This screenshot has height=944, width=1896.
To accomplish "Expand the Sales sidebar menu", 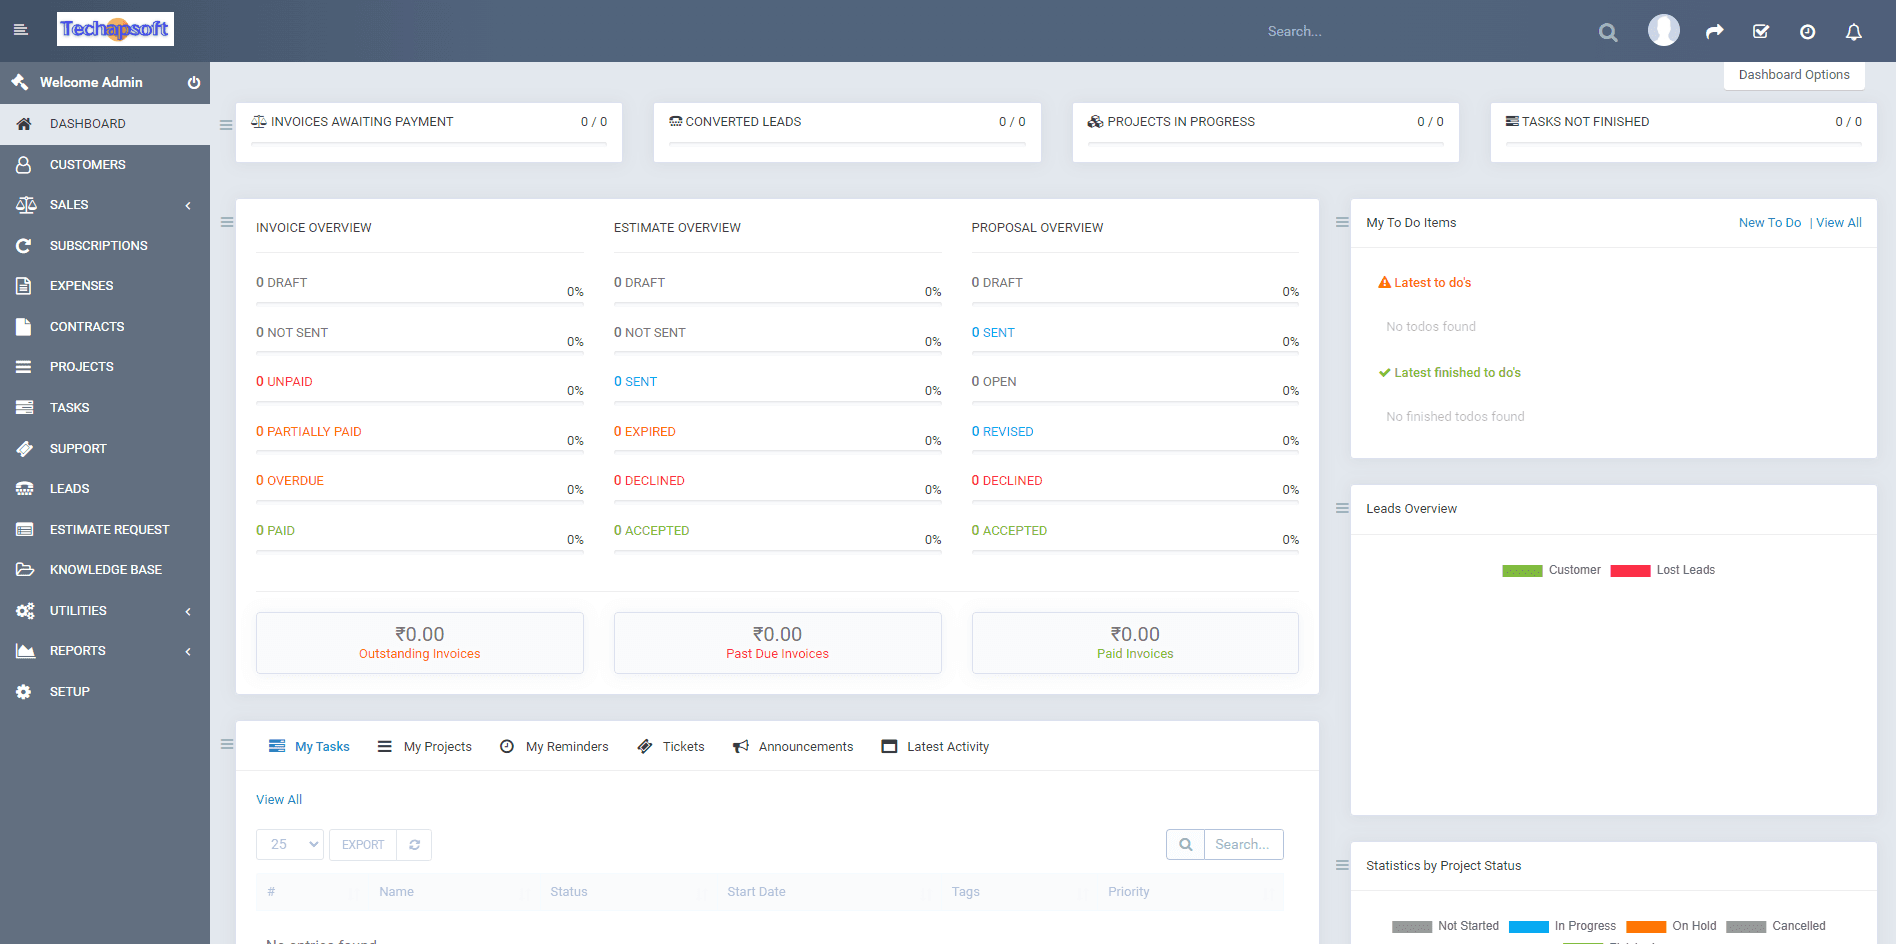I will [105, 205].
